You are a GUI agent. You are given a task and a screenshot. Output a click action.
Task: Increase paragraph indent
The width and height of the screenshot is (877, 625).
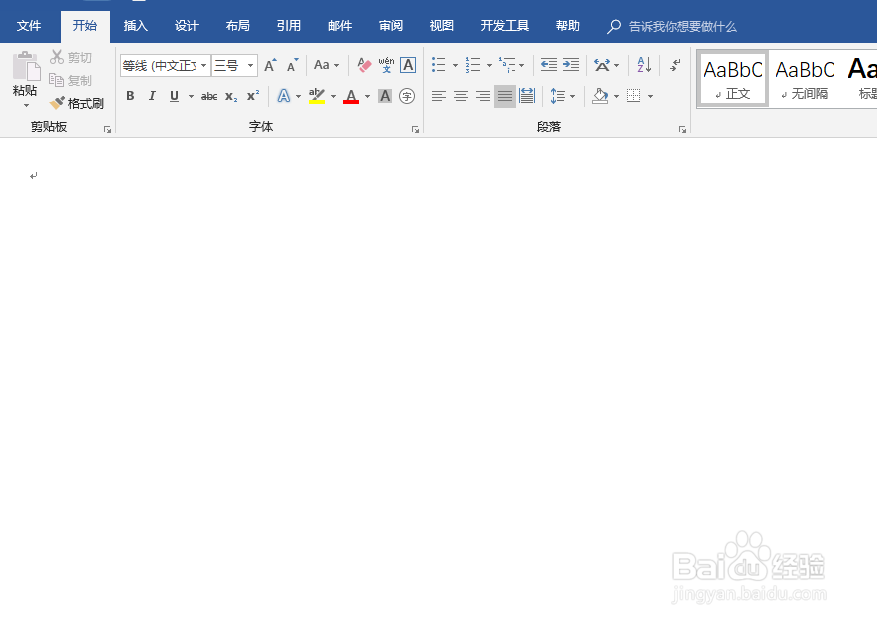click(570, 65)
